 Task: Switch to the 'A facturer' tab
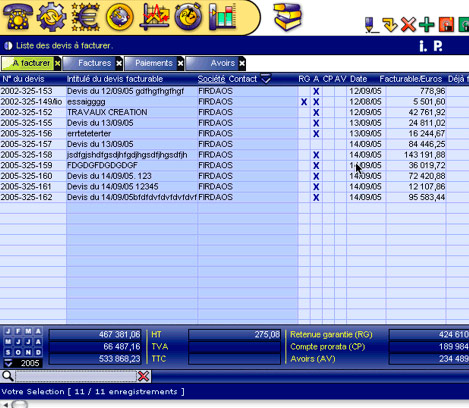point(27,63)
